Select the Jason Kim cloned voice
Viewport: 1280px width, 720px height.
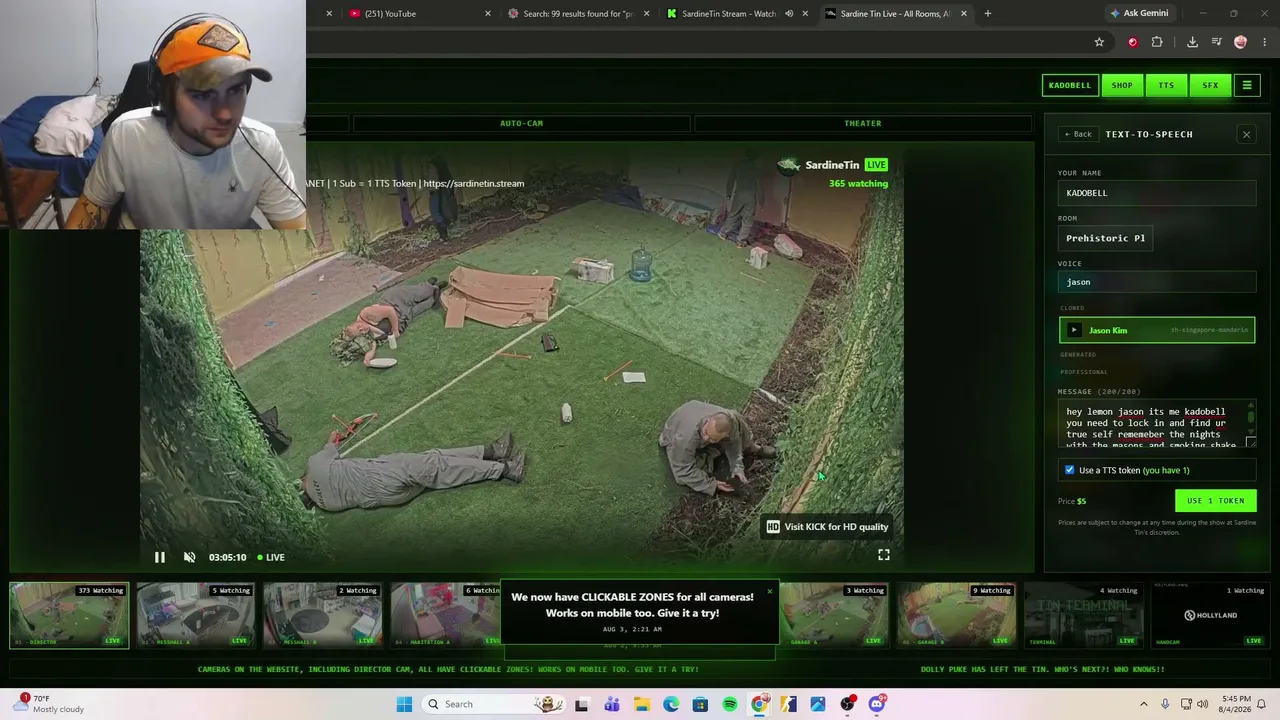pos(1157,330)
